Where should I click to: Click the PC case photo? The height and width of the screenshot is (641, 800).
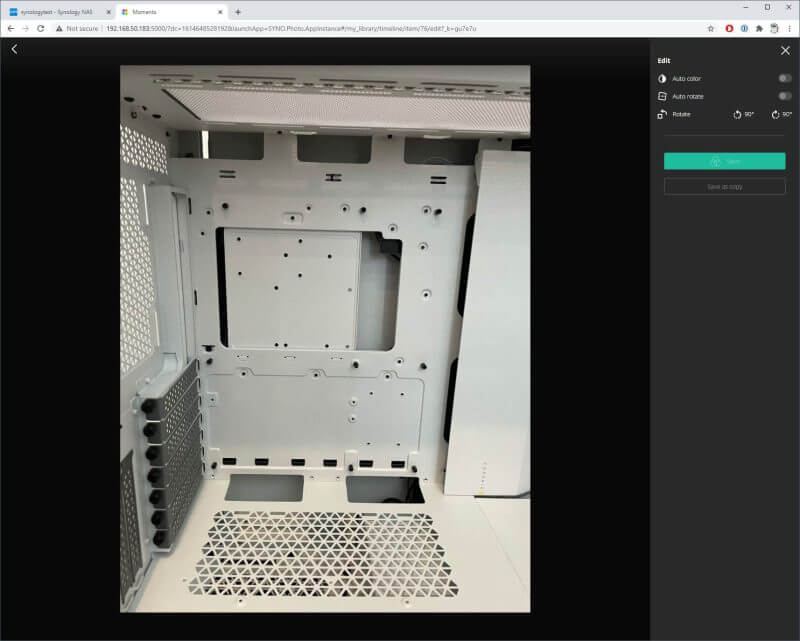point(325,338)
